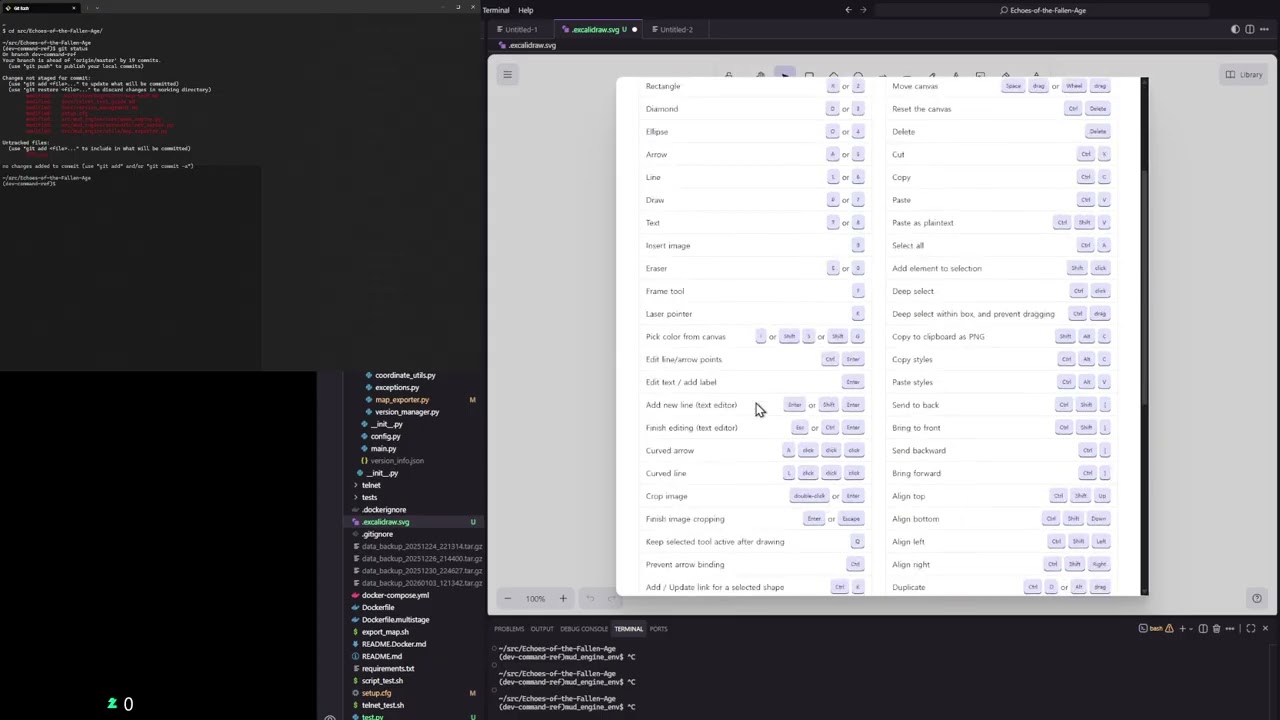Open data_backup_20251224_221314.tar.gz file

pyautogui.click(x=421, y=546)
